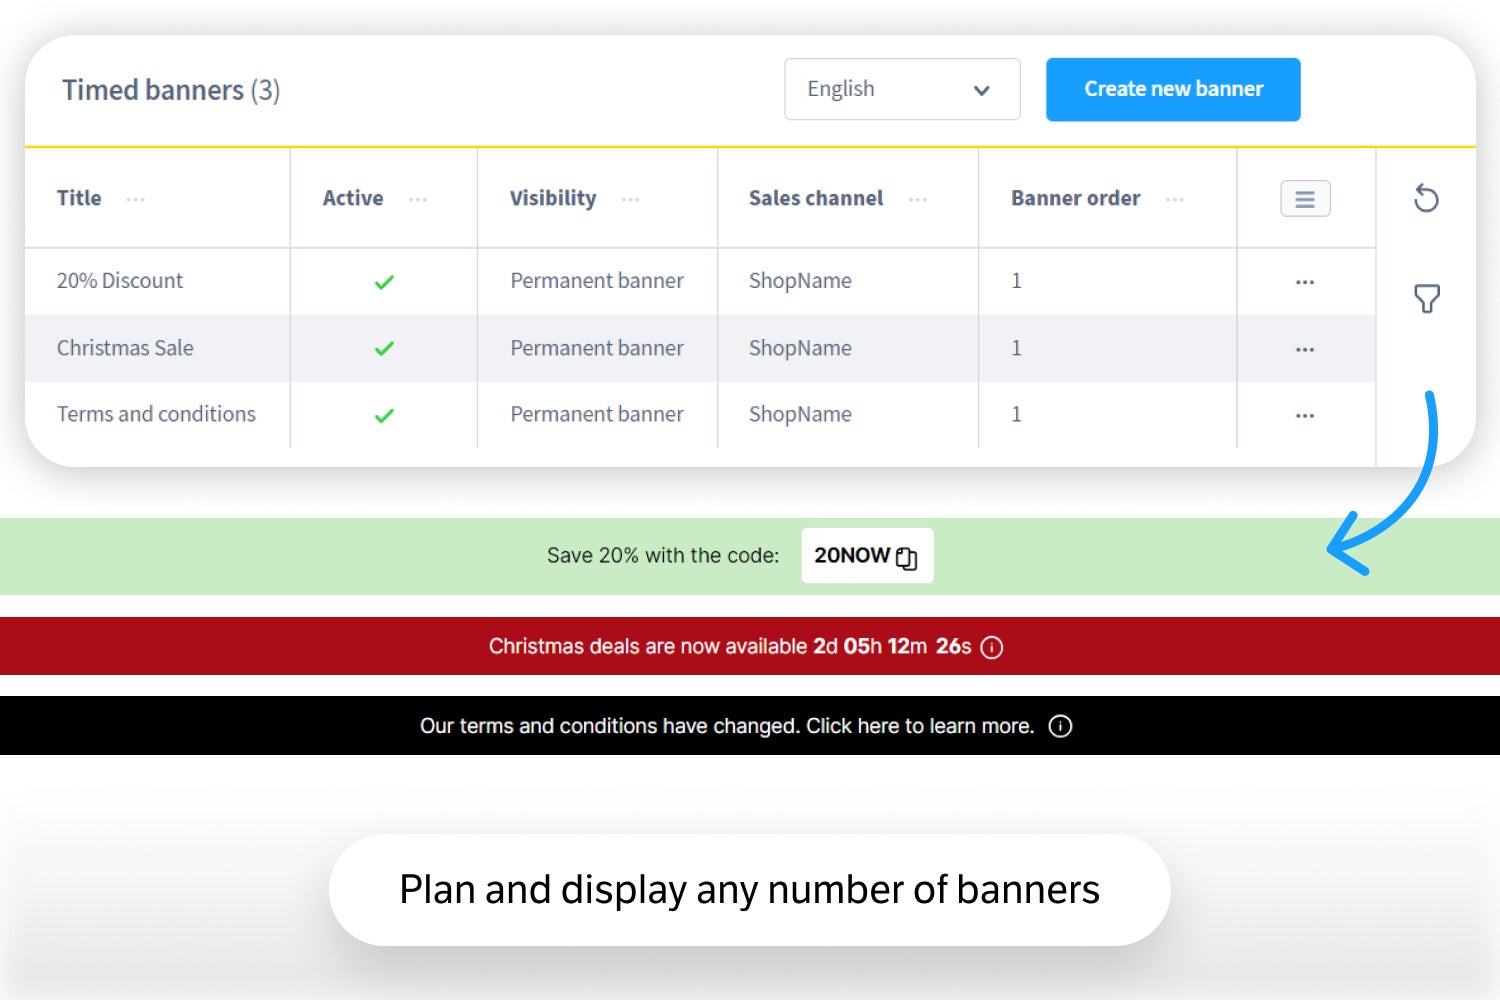Screen dimensions: 1500x1000
Task: Click ShopName in Christmas Sale row
Action: tap(800, 348)
